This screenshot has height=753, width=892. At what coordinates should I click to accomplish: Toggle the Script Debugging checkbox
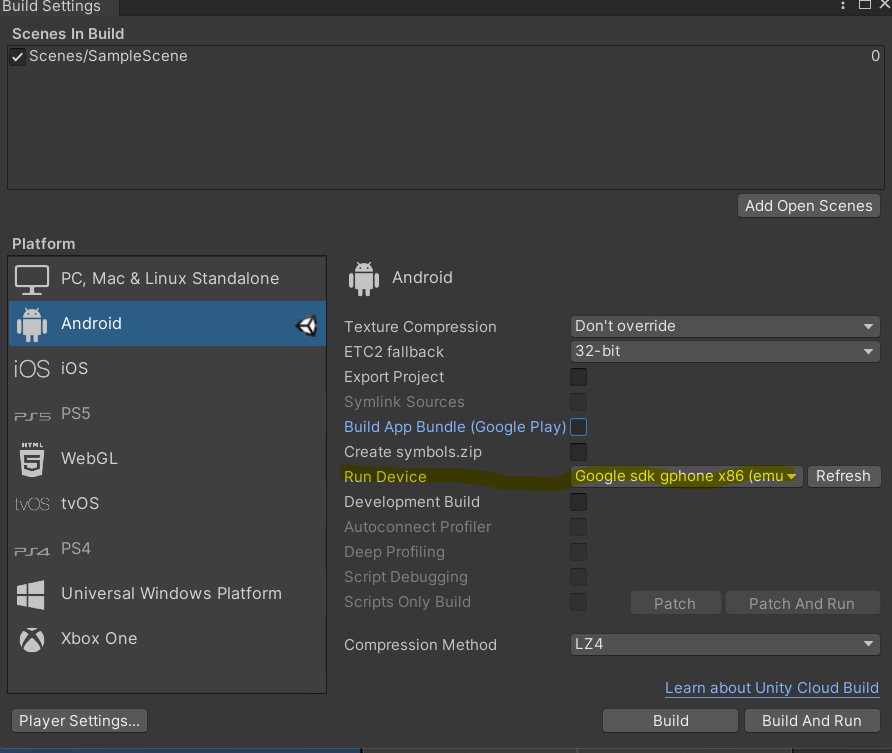(x=578, y=577)
